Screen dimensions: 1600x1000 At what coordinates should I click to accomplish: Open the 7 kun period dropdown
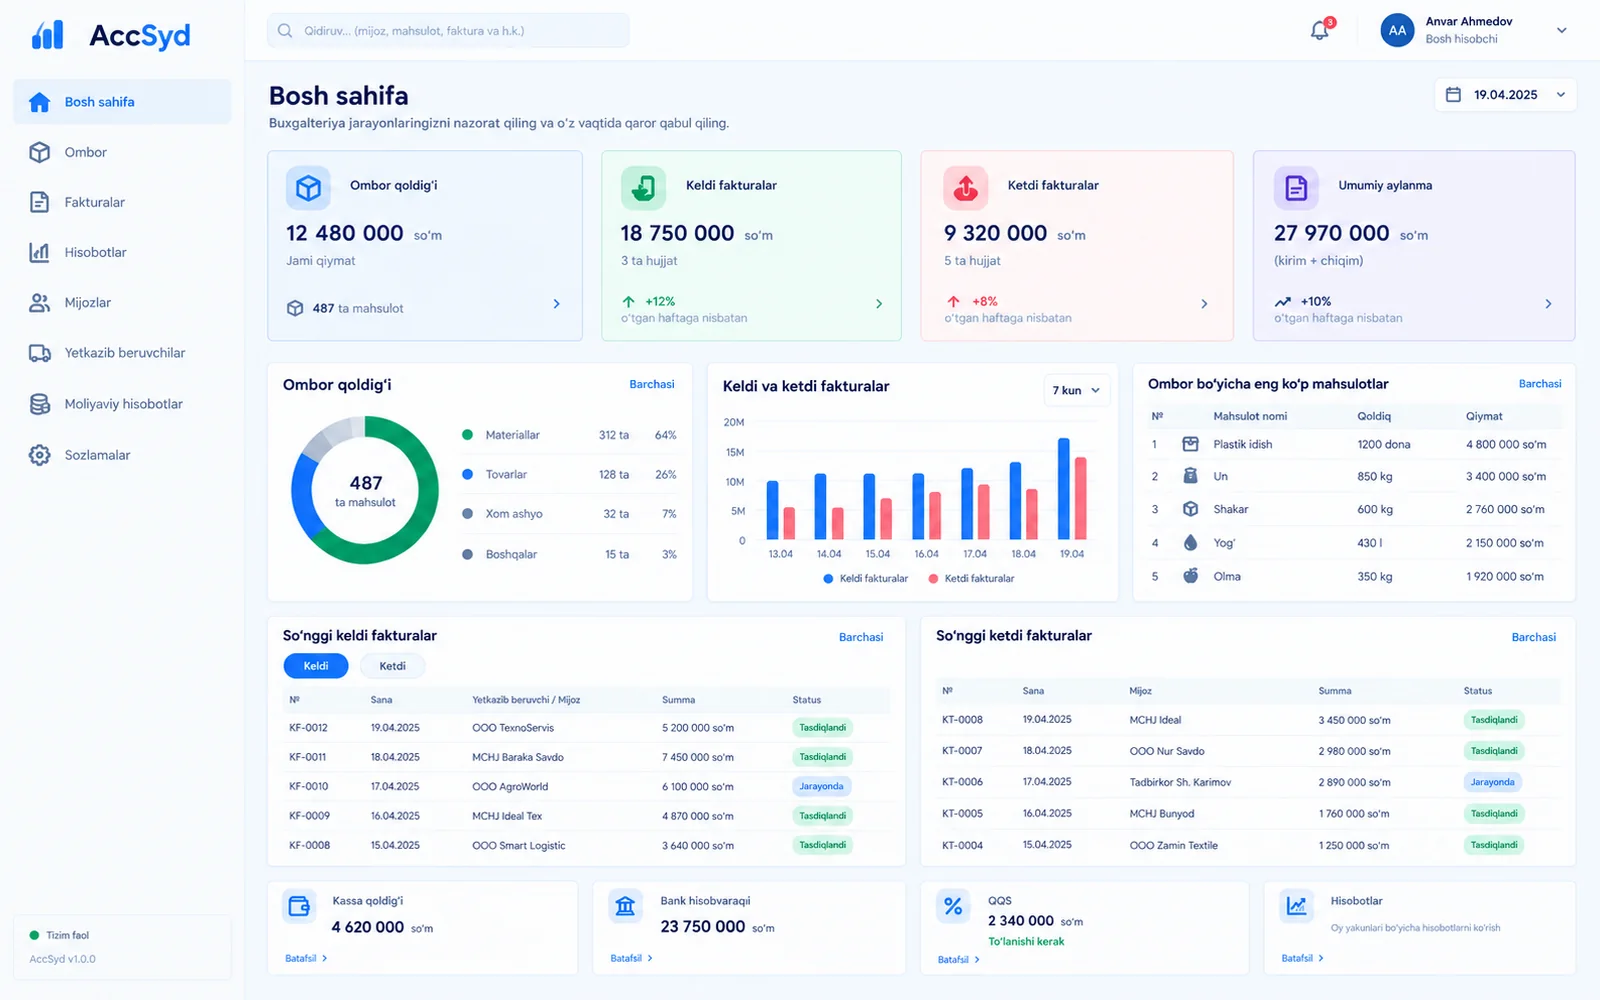pyautogui.click(x=1076, y=390)
